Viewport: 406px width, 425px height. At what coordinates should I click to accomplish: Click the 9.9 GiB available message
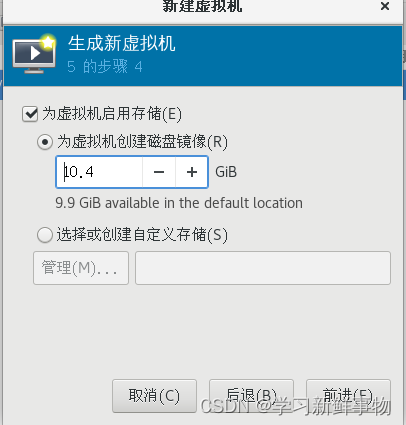click(179, 203)
